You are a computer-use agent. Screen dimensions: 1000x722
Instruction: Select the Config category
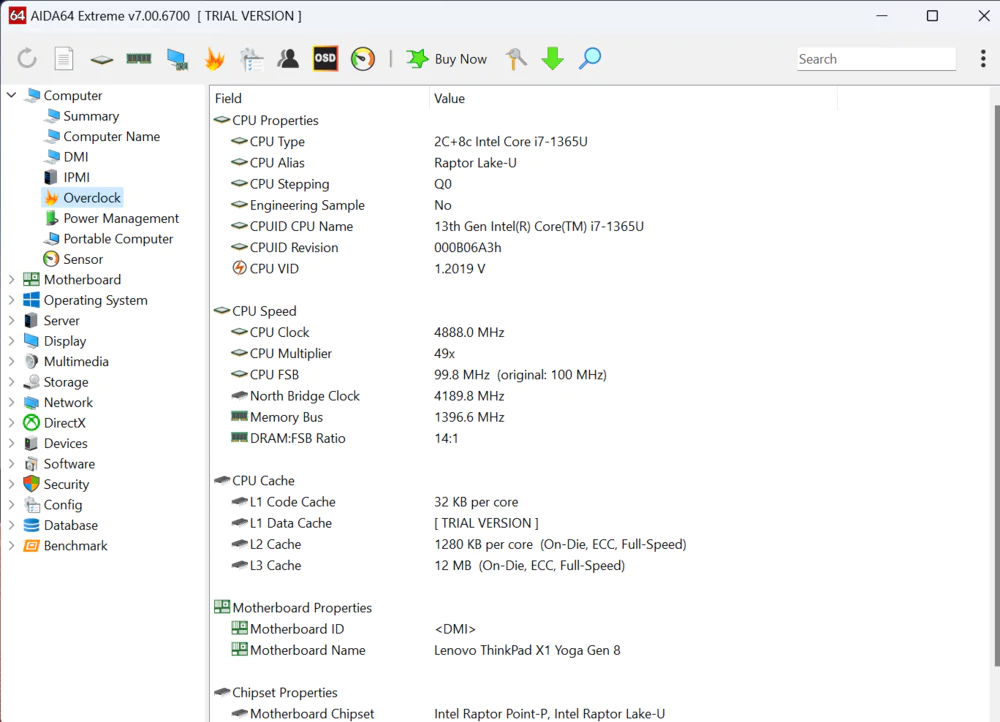(62, 505)
